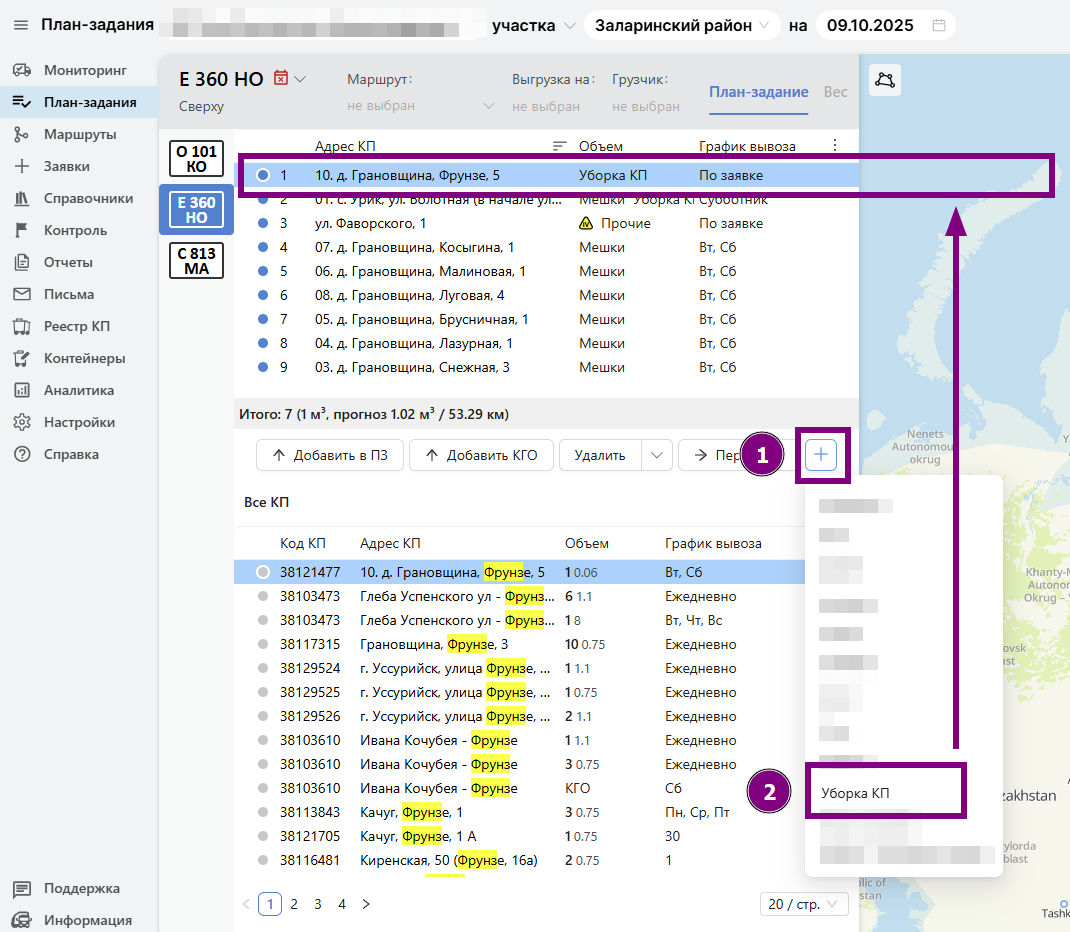This screenshot has height=932, width=1070.
Task: Open the Мониторинг sidebar section
Action: click(x=85, y=70)
